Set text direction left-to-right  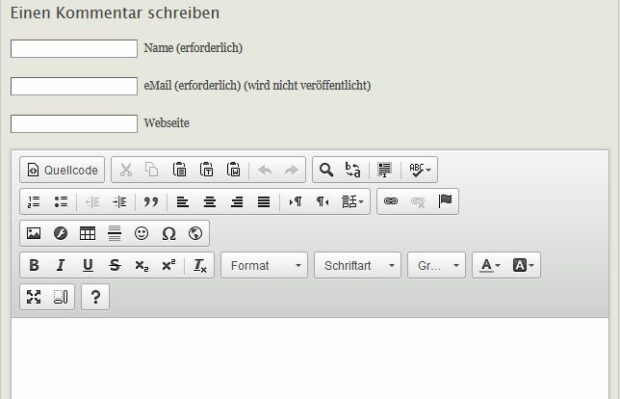pos(295,202)
